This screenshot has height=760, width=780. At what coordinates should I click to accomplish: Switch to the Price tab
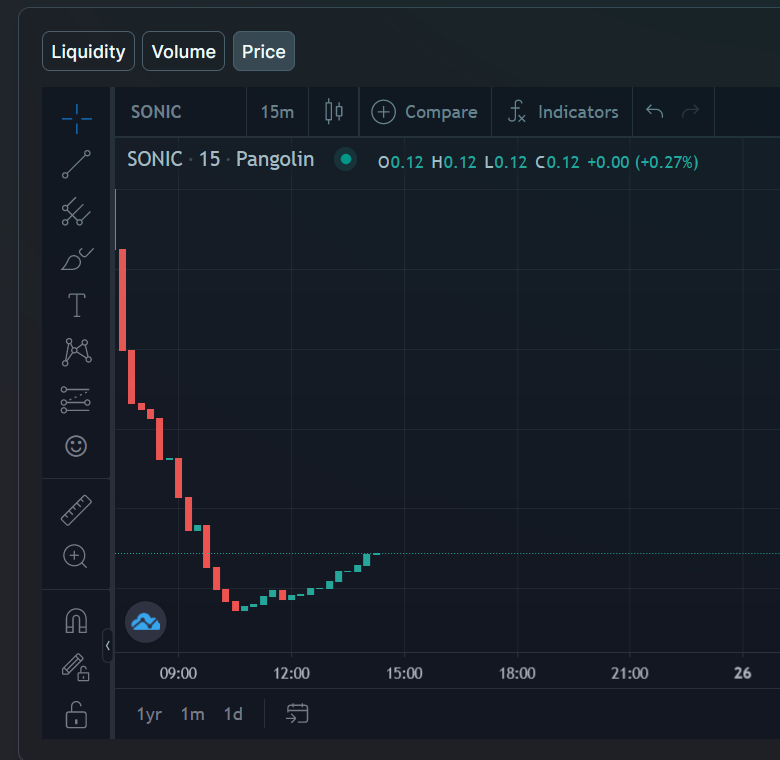(x=264, y=51)
